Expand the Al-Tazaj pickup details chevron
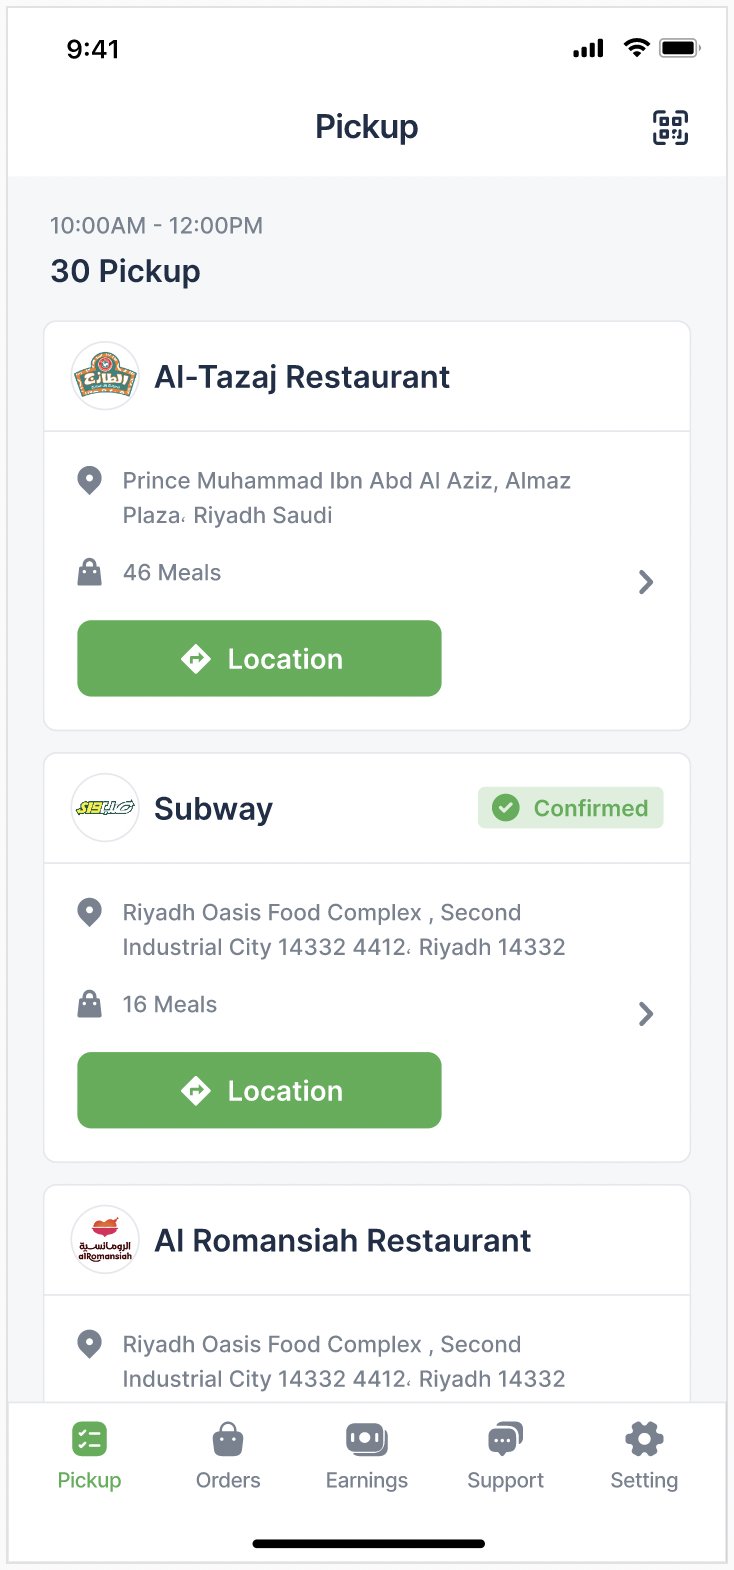 pyautogui.click(x=646, y=582)
